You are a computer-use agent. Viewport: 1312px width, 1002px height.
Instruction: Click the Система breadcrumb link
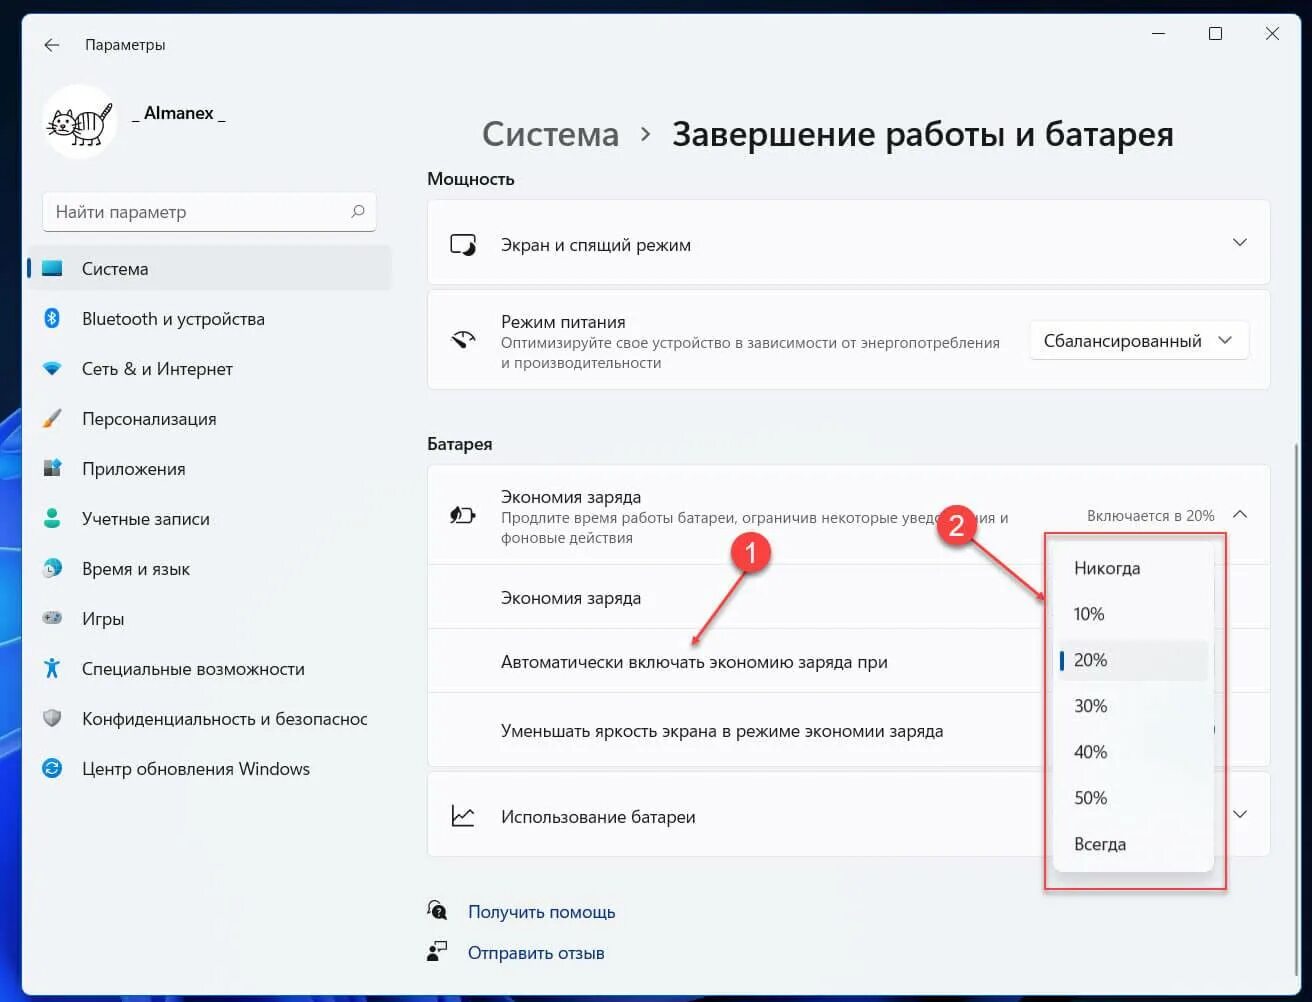pyautogui.click(x=550, y=134)
